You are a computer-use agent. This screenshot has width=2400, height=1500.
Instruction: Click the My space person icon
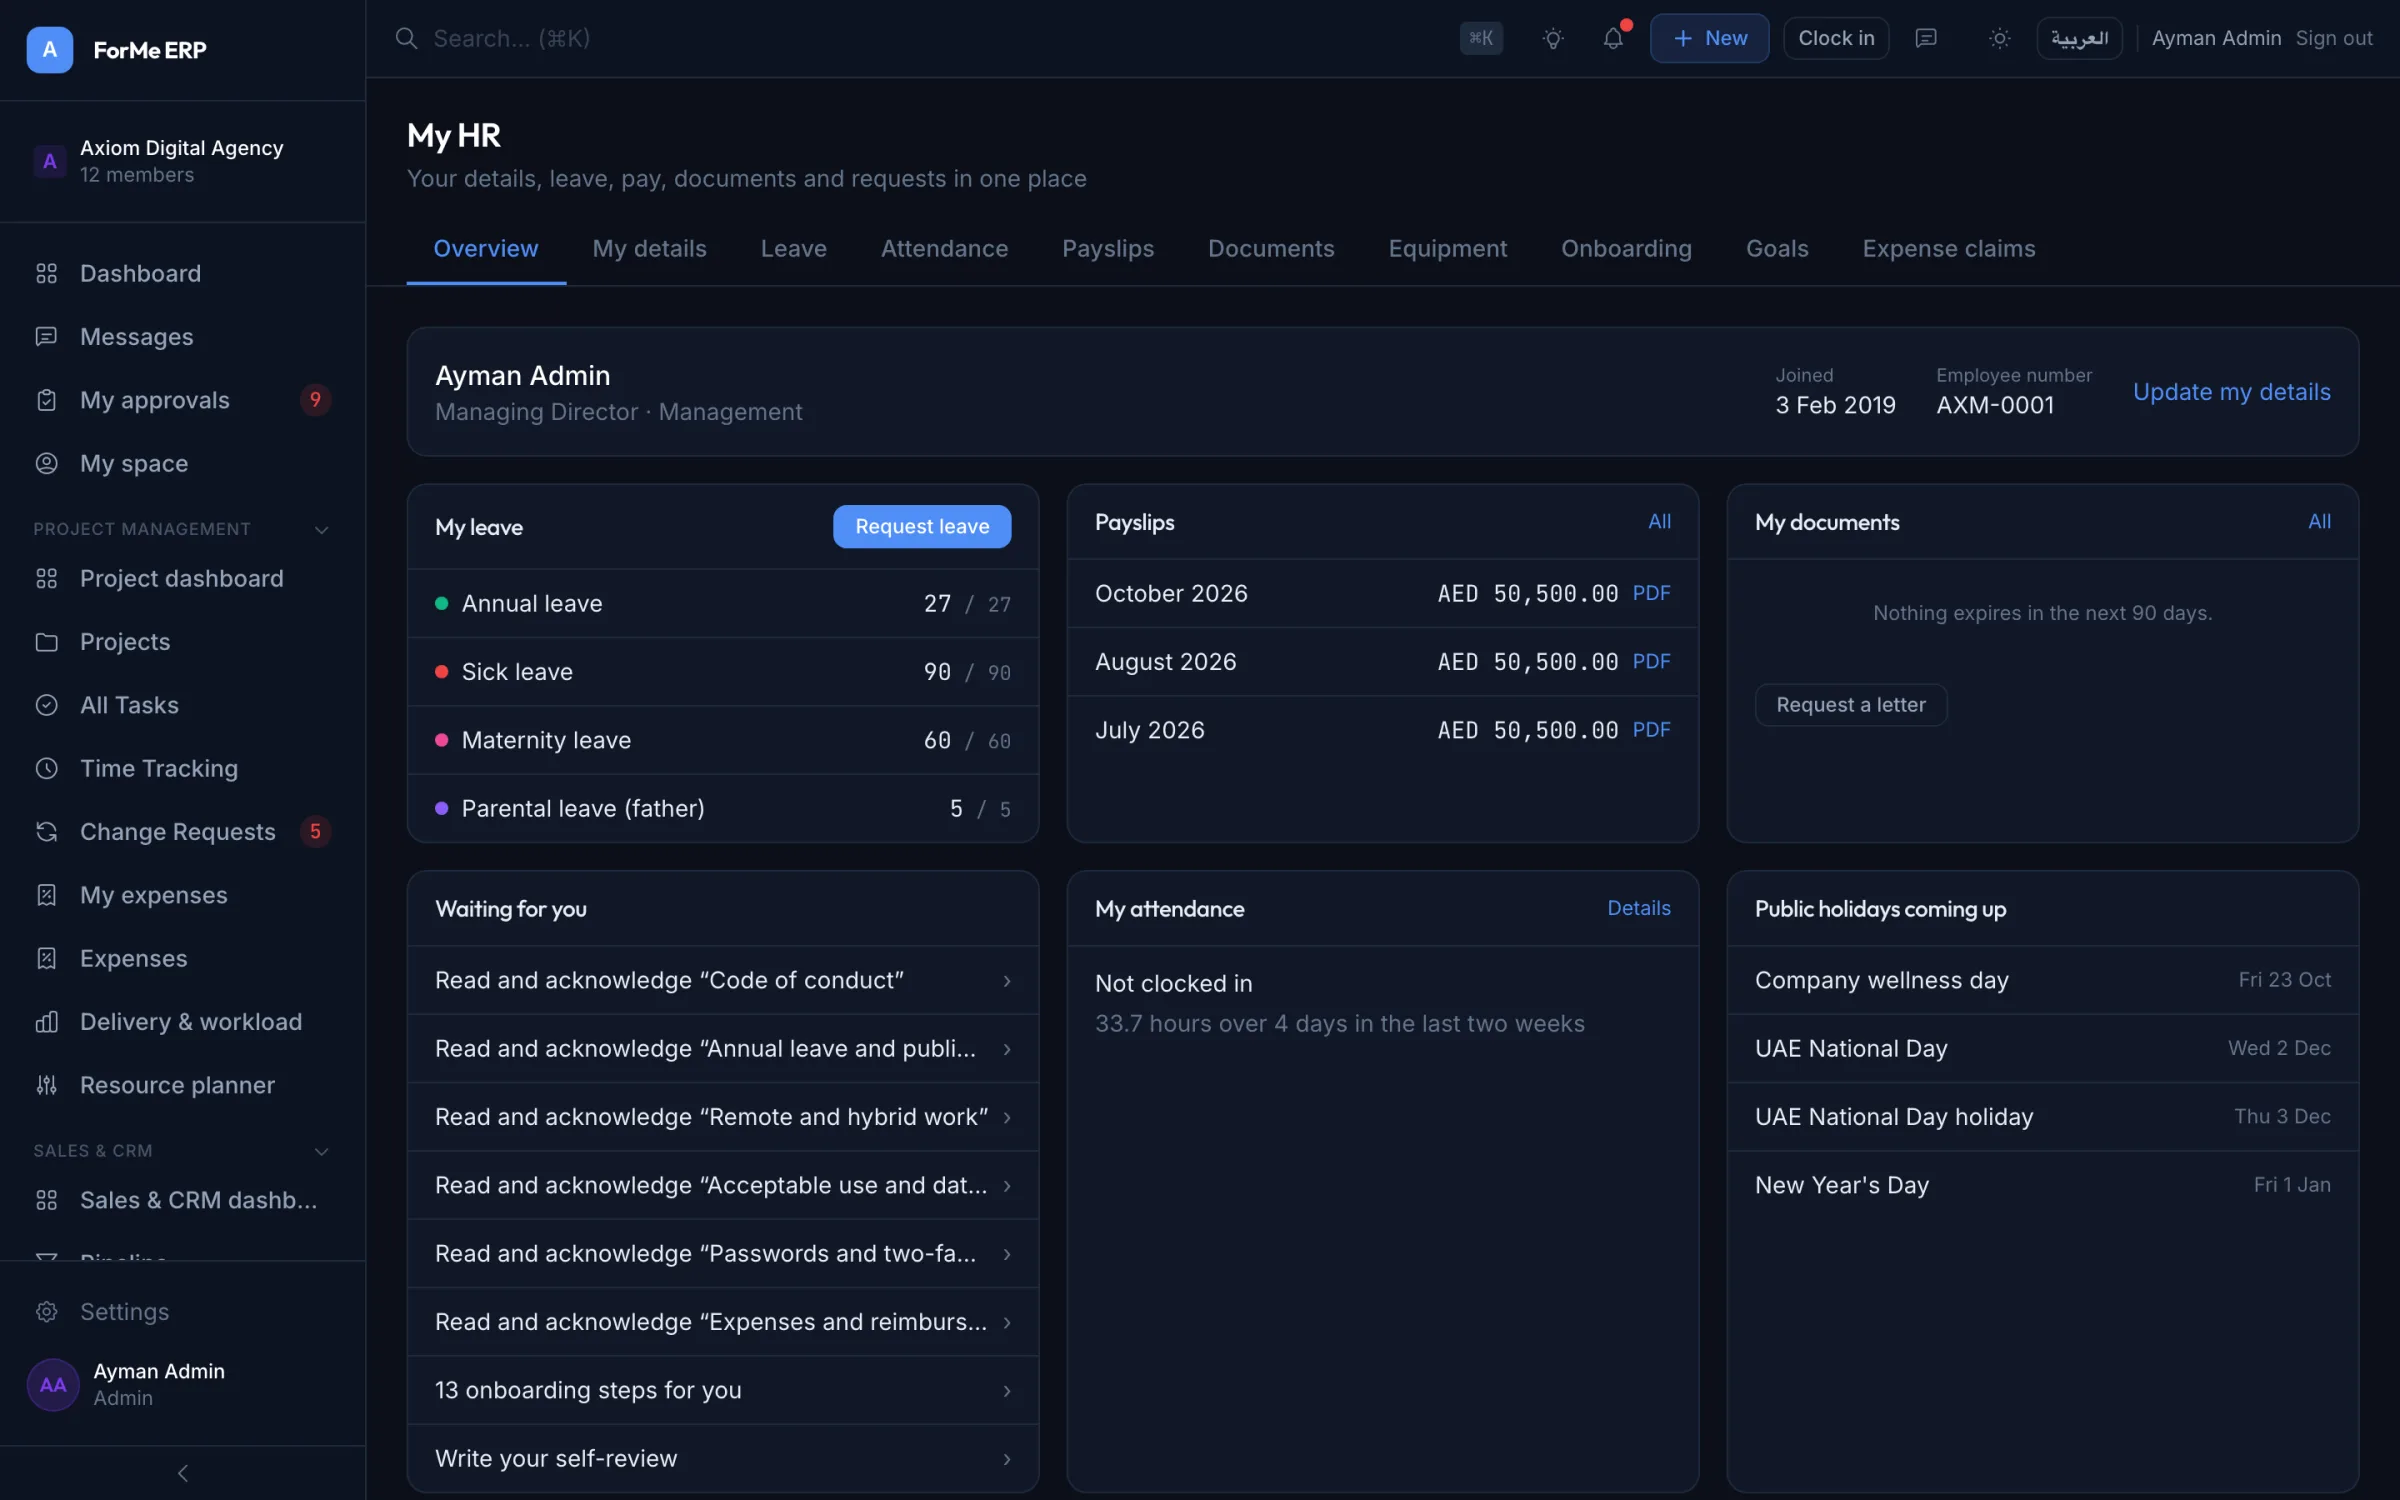(46, 463)
